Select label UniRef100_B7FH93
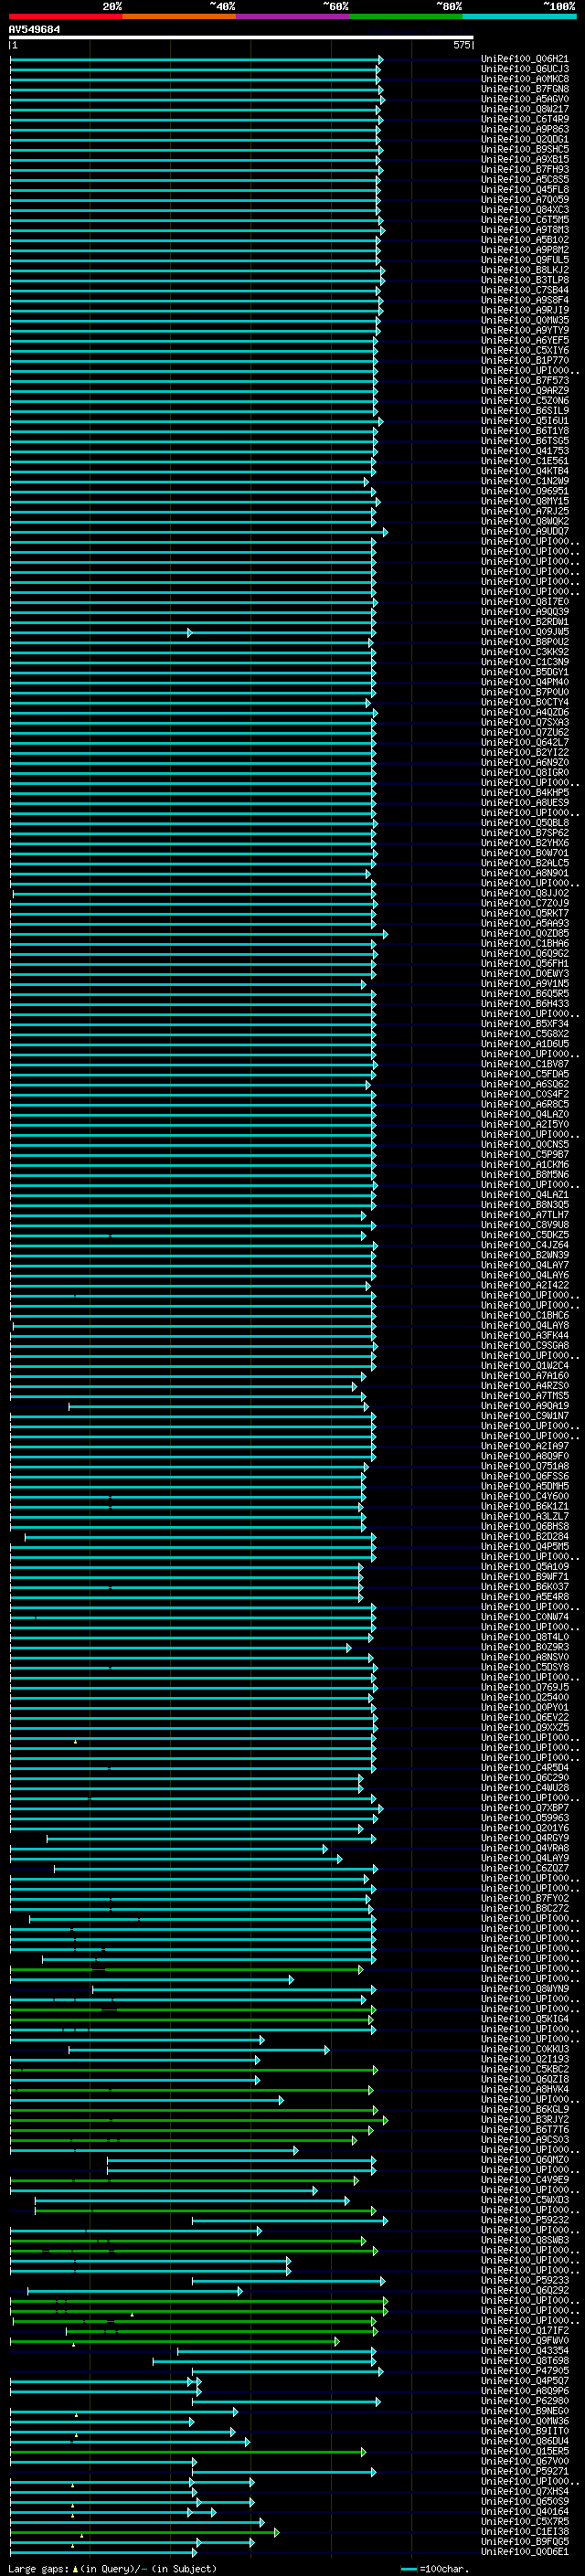Viewport: 585px width, 2576px height. (x=525, y=169)
